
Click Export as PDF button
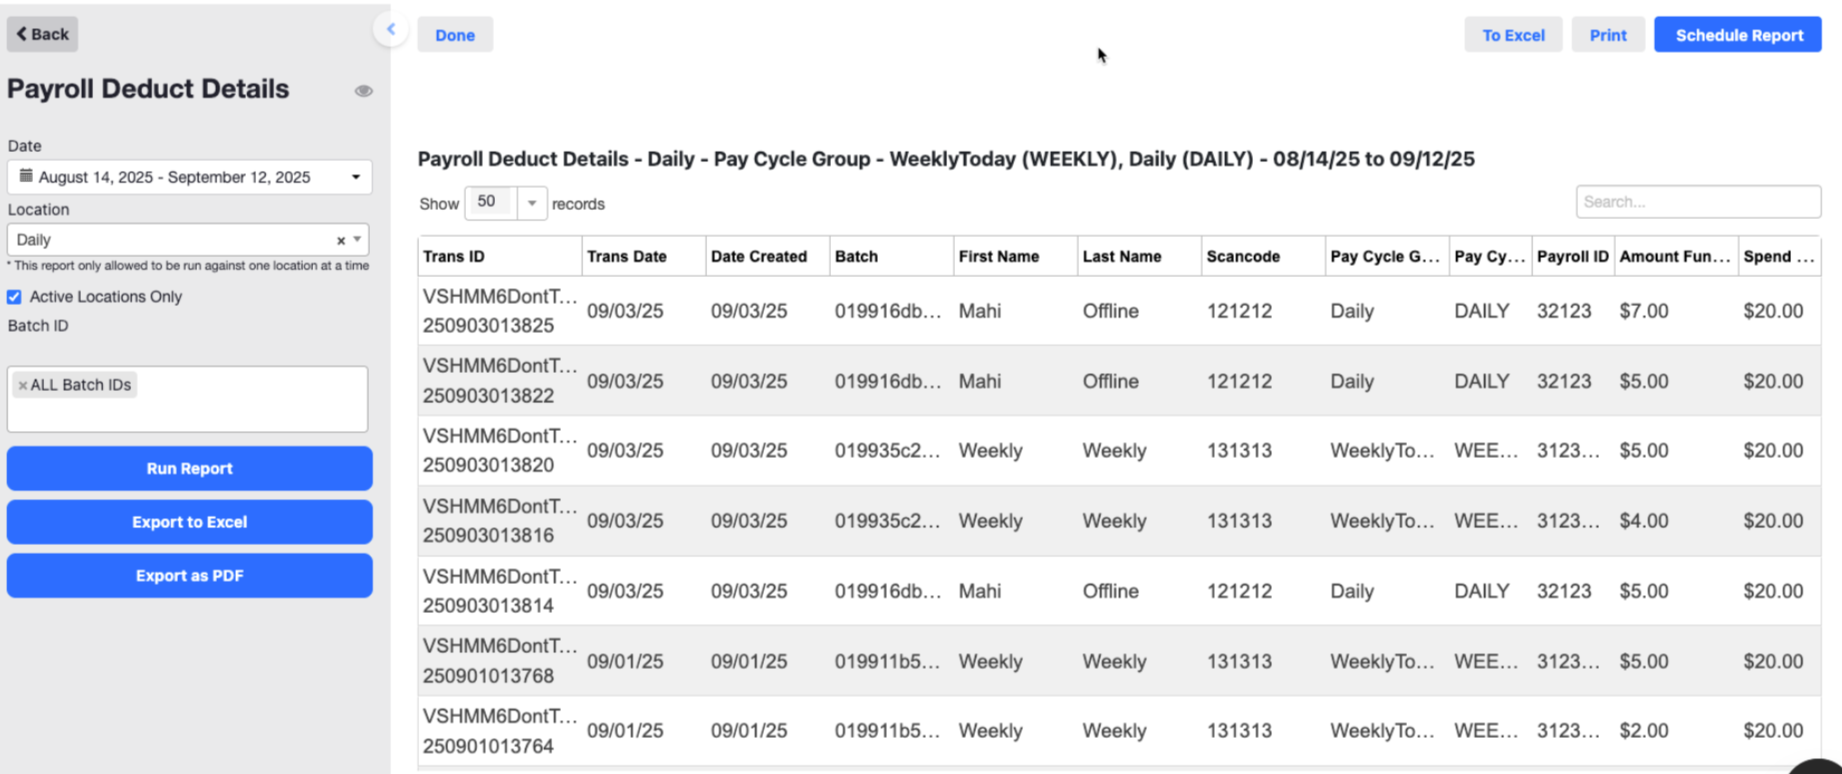[190, 576]
